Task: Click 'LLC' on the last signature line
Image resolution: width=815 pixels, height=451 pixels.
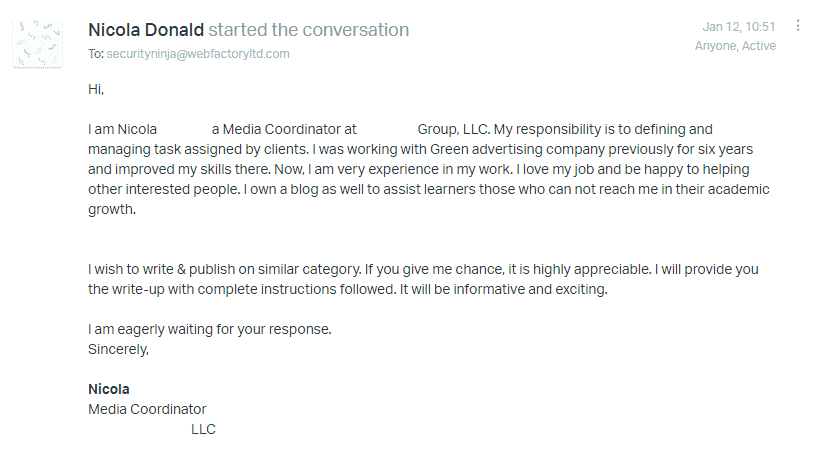Action: [x=203, y=430]
